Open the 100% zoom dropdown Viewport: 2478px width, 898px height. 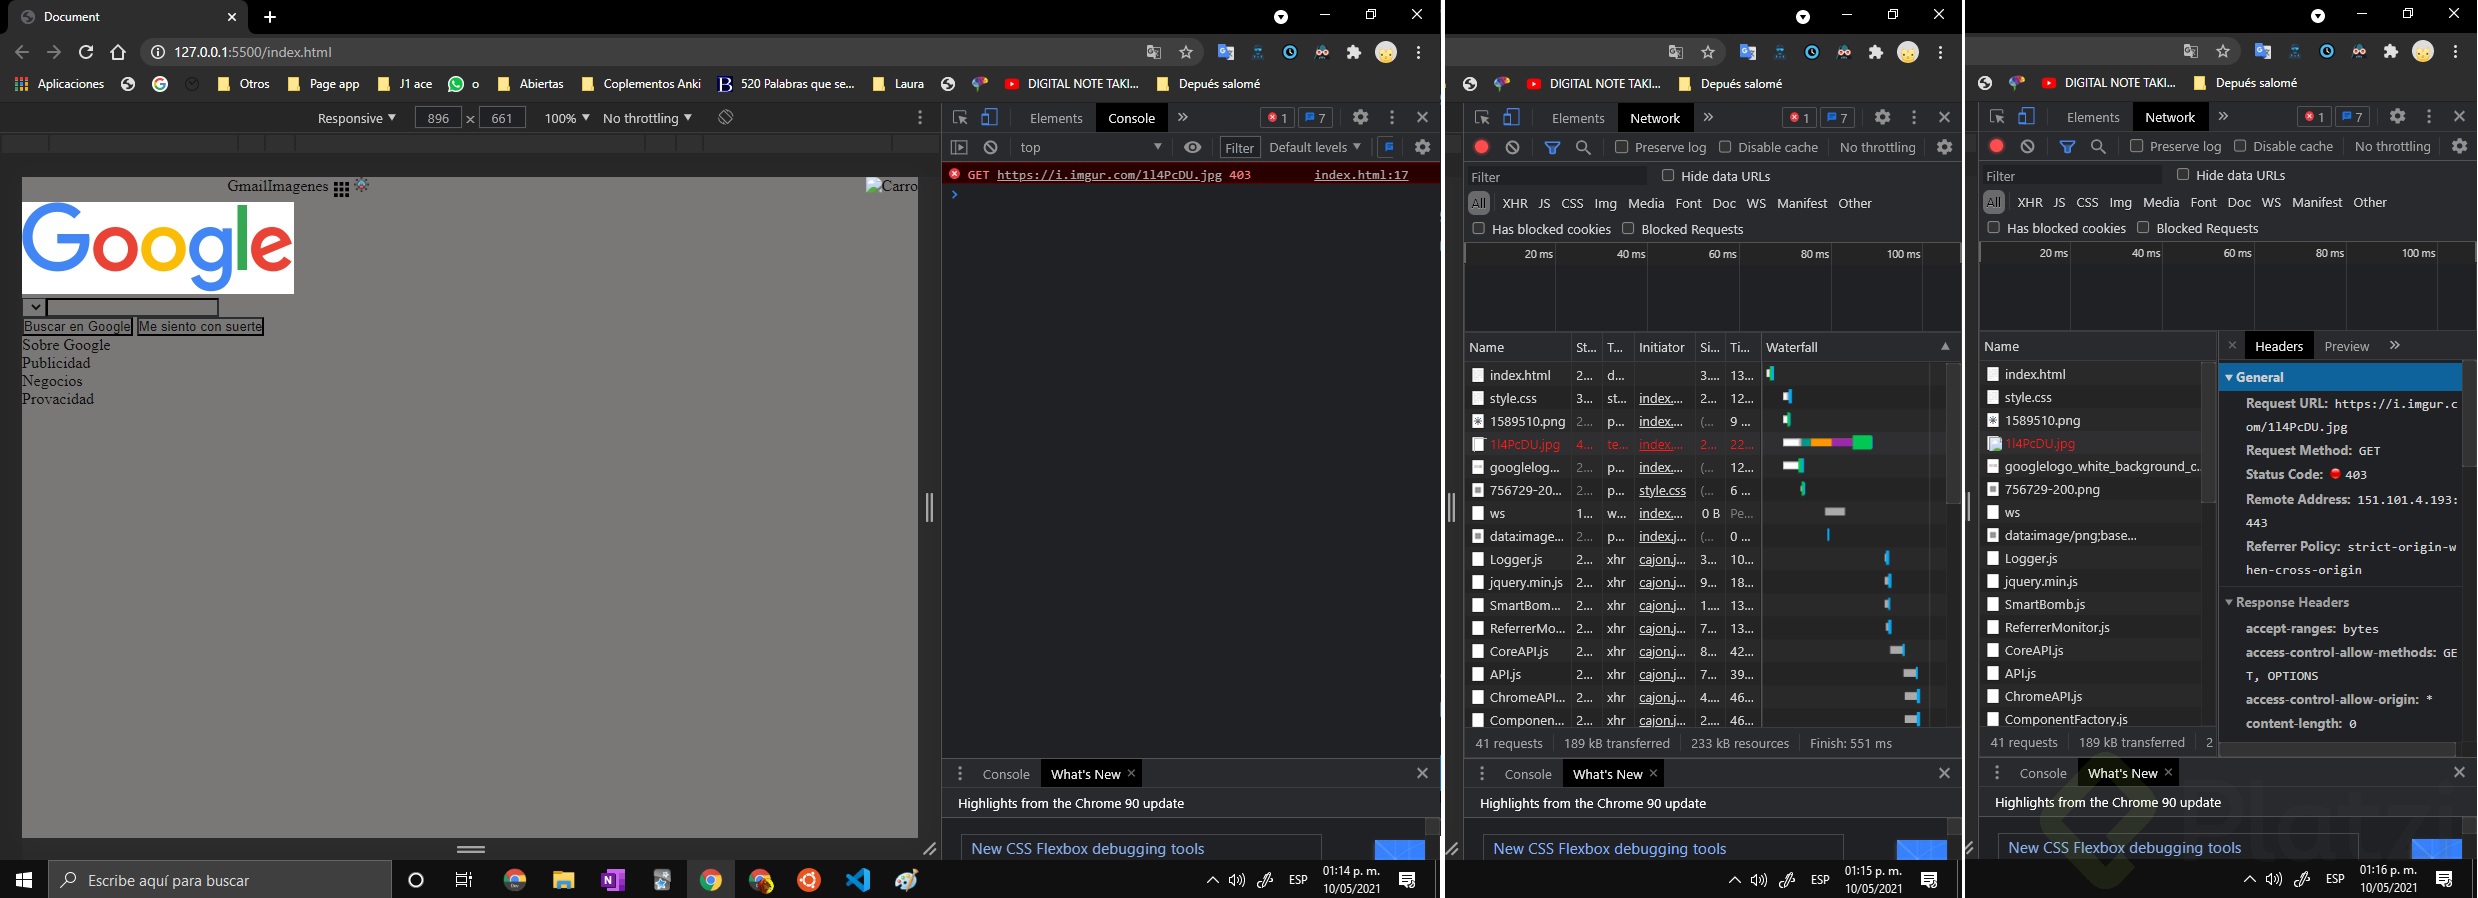567,118
